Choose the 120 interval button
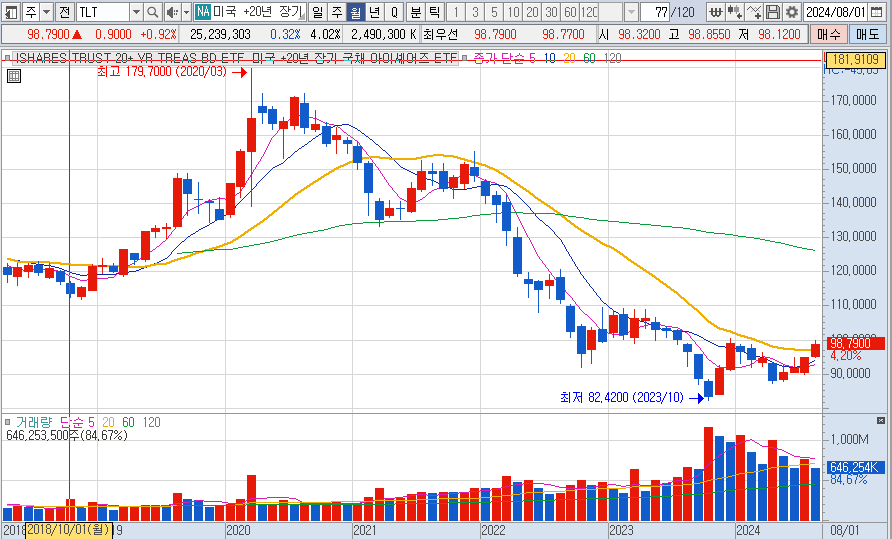Image resolution: width=892 pixels, height=539 pixels. [589, 12]
